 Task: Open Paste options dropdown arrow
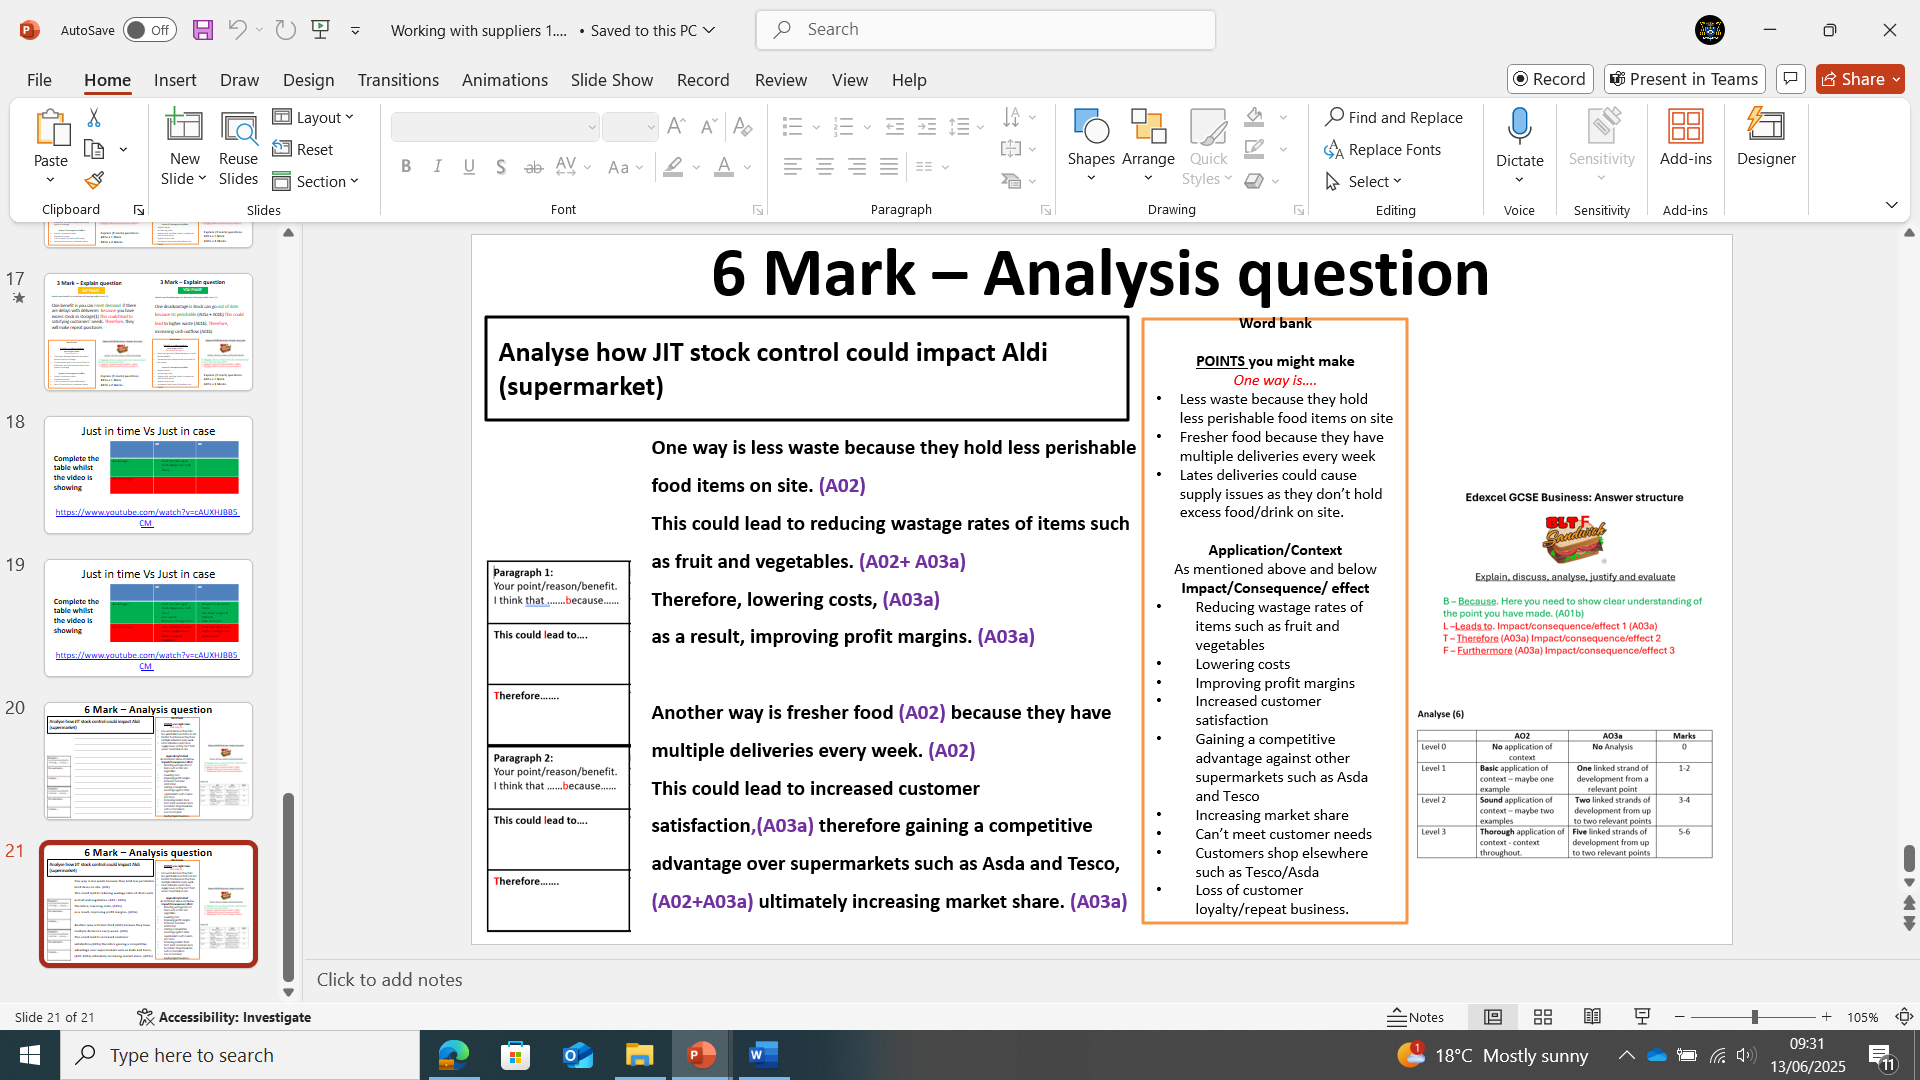51,181
